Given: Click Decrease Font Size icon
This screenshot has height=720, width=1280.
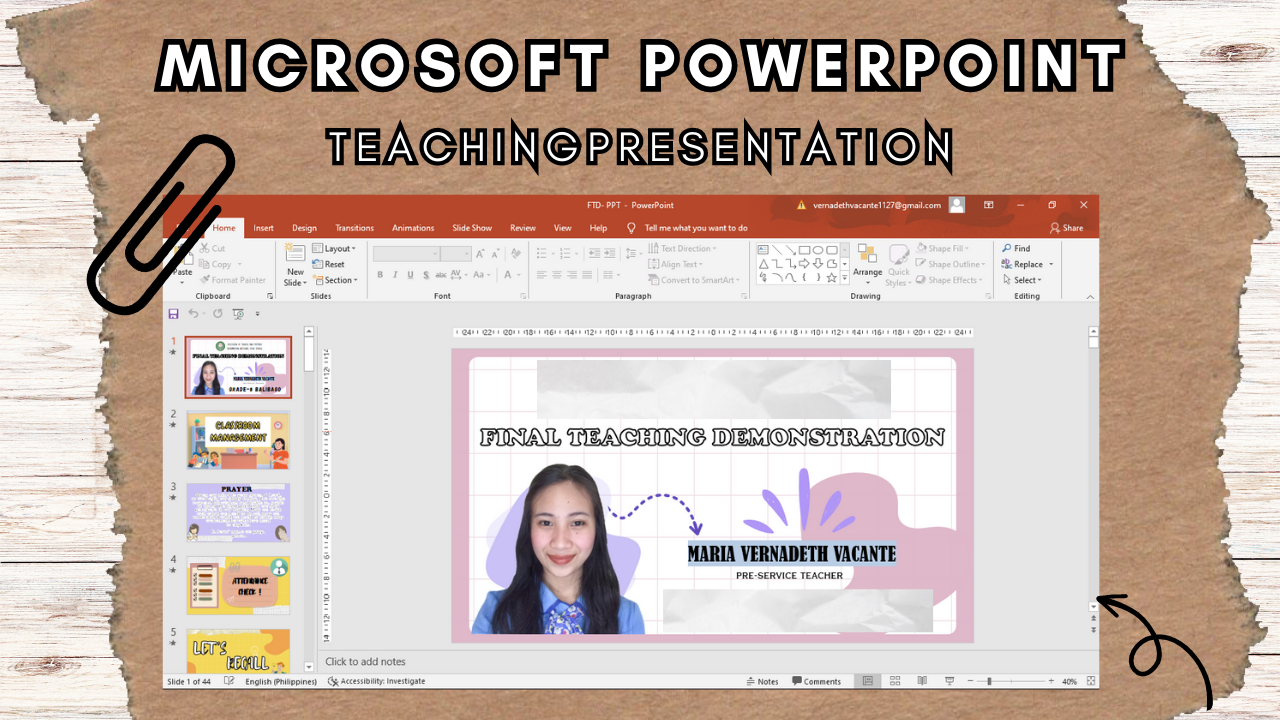Looking at the screenshot, I should click(x=496, y=254).
